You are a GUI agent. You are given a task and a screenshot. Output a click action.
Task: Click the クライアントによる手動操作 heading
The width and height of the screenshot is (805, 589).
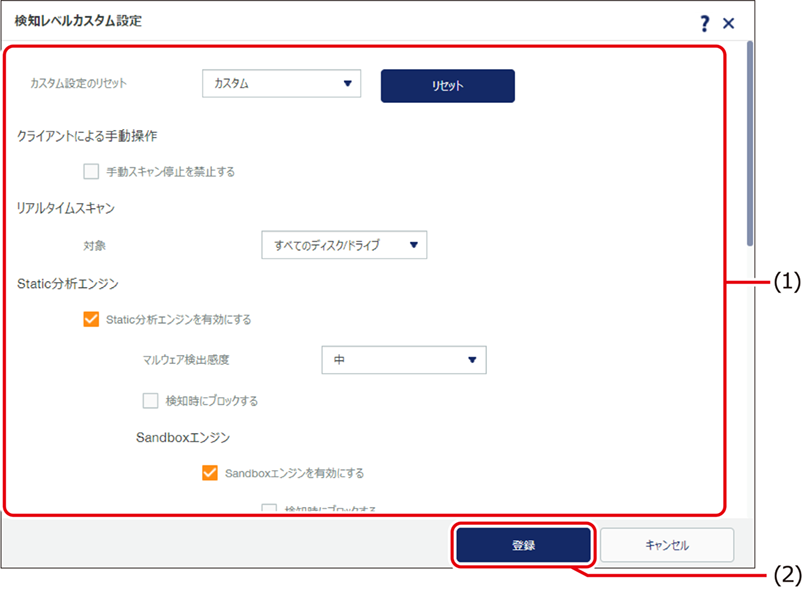87,136
